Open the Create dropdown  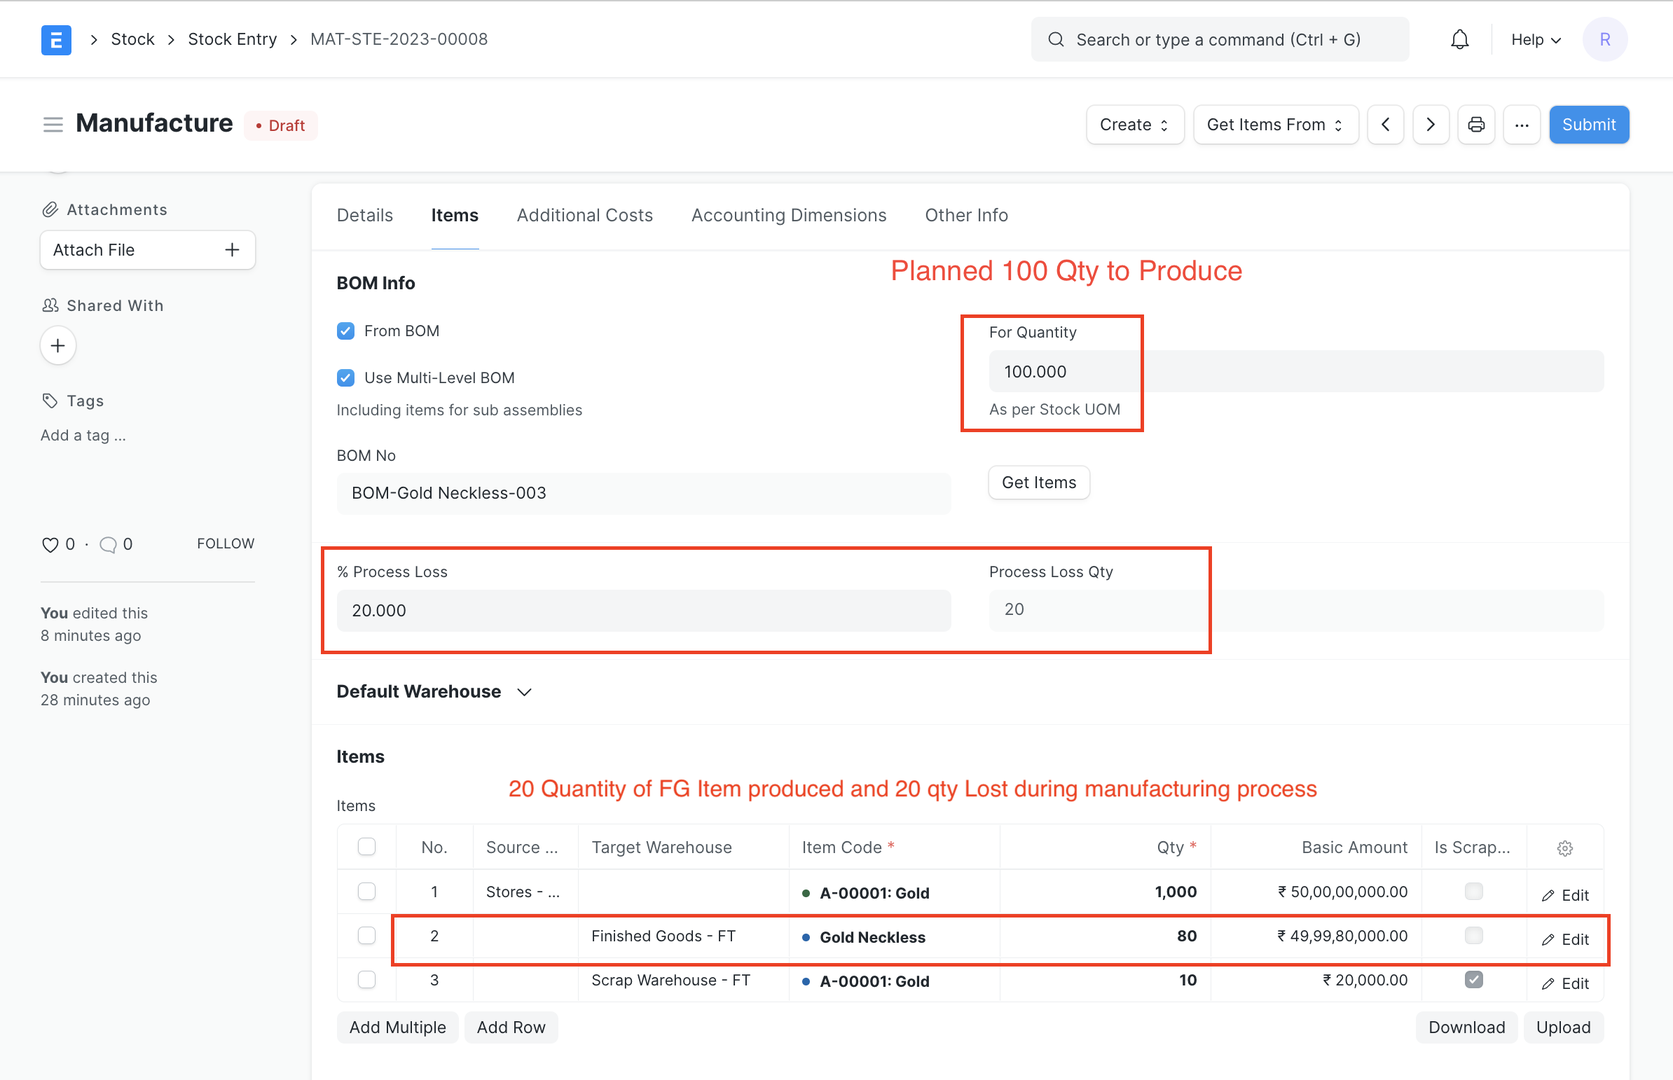[x=1134, y=124]
